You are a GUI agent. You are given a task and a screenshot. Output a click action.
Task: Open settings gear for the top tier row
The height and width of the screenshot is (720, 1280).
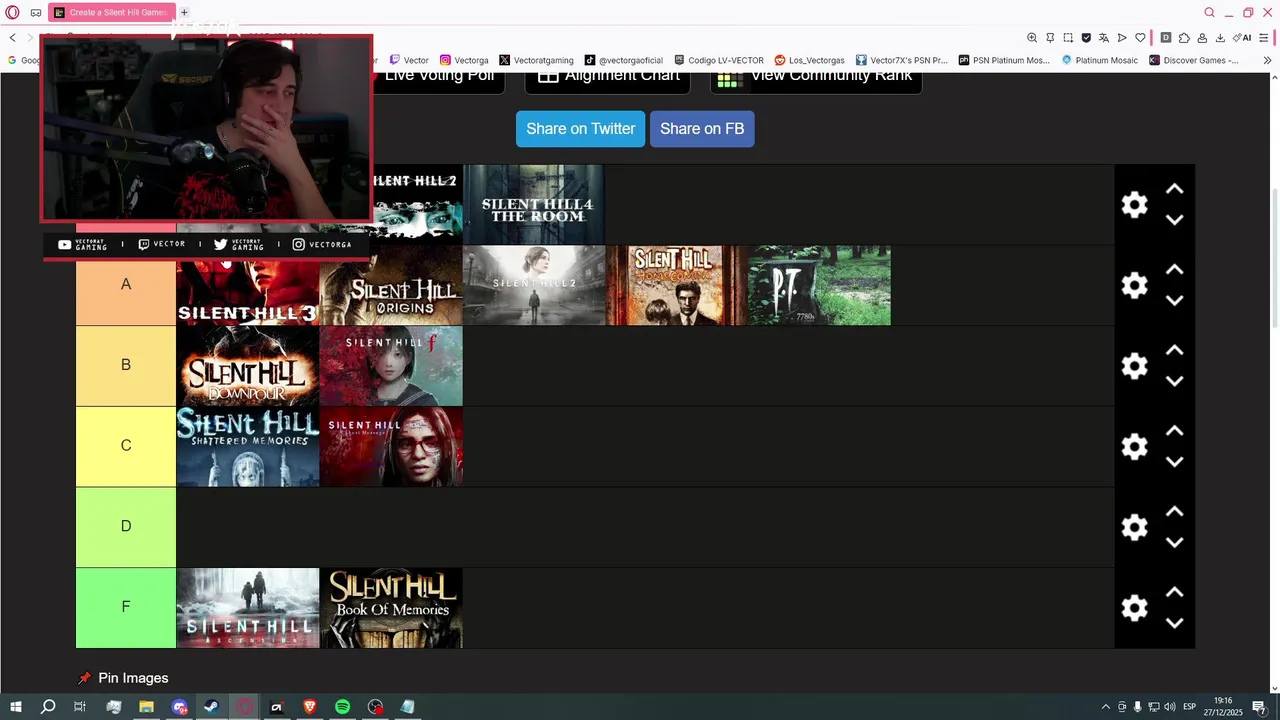click(x=1134, y=205)
